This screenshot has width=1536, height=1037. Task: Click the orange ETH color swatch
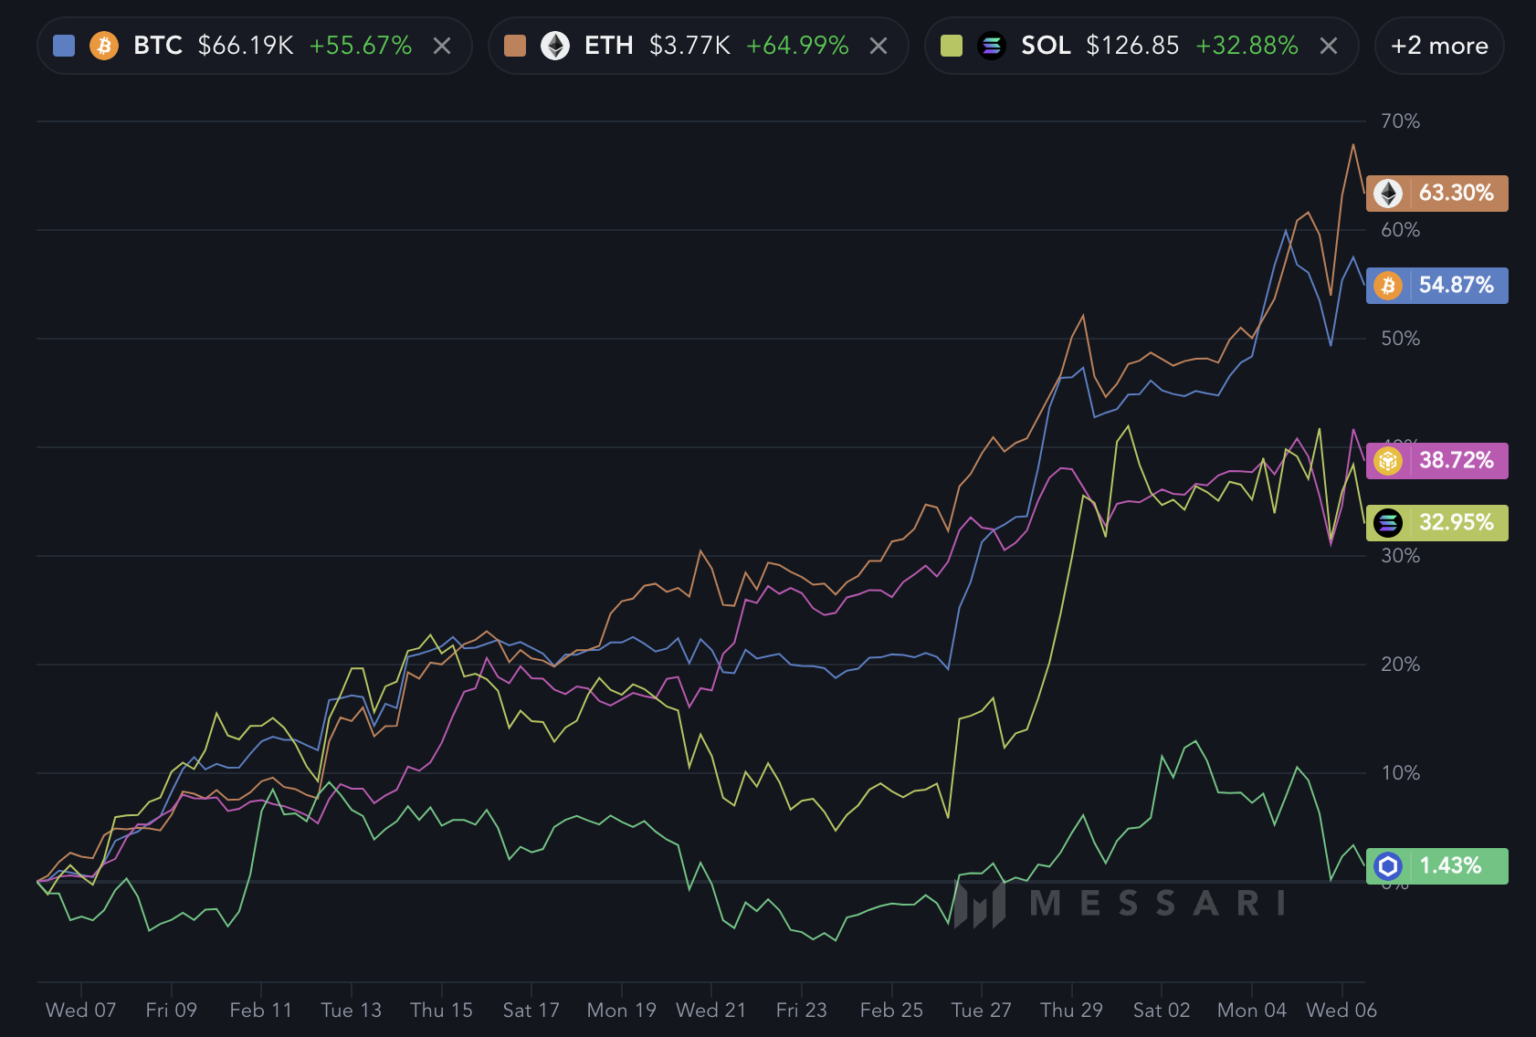click(x=515, y=46)
